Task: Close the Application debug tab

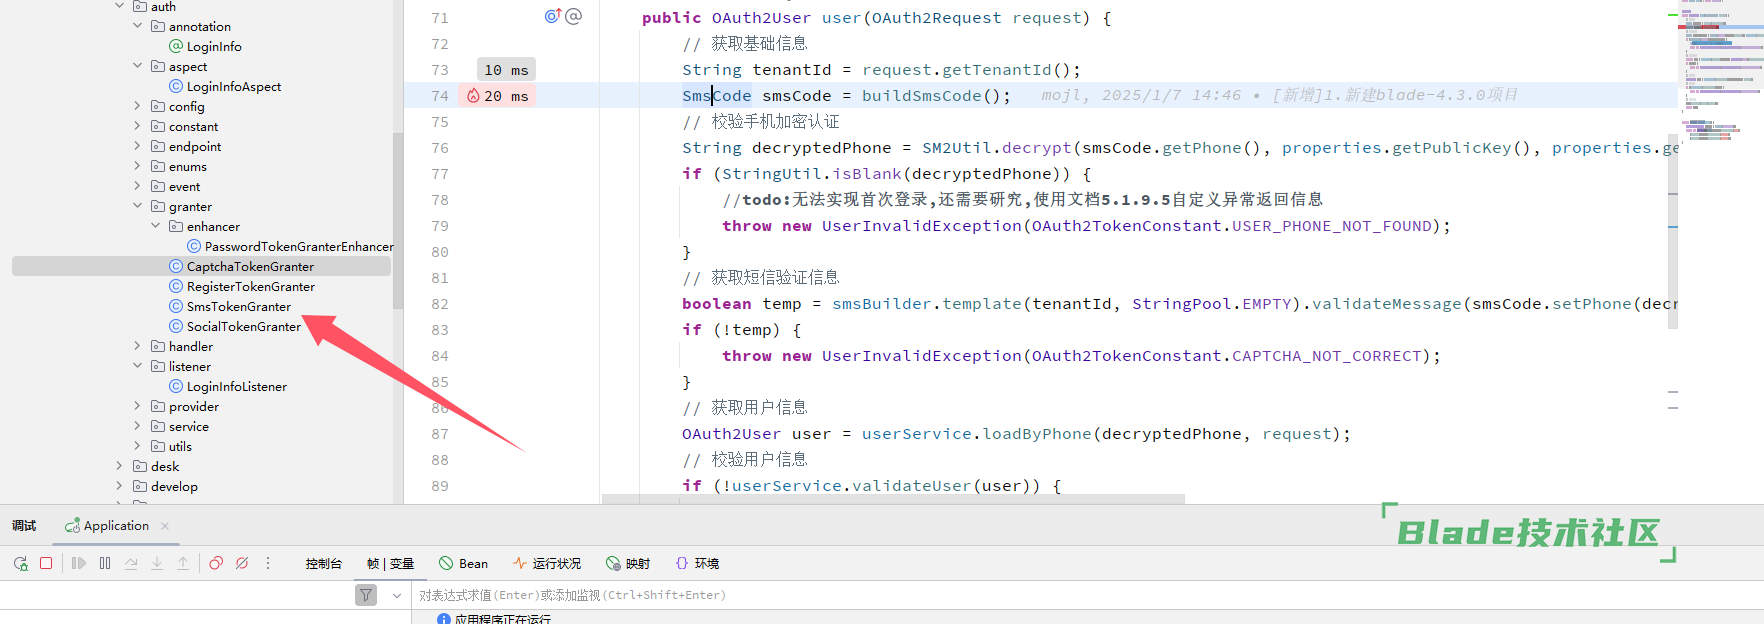Action: tap(165, 526)
